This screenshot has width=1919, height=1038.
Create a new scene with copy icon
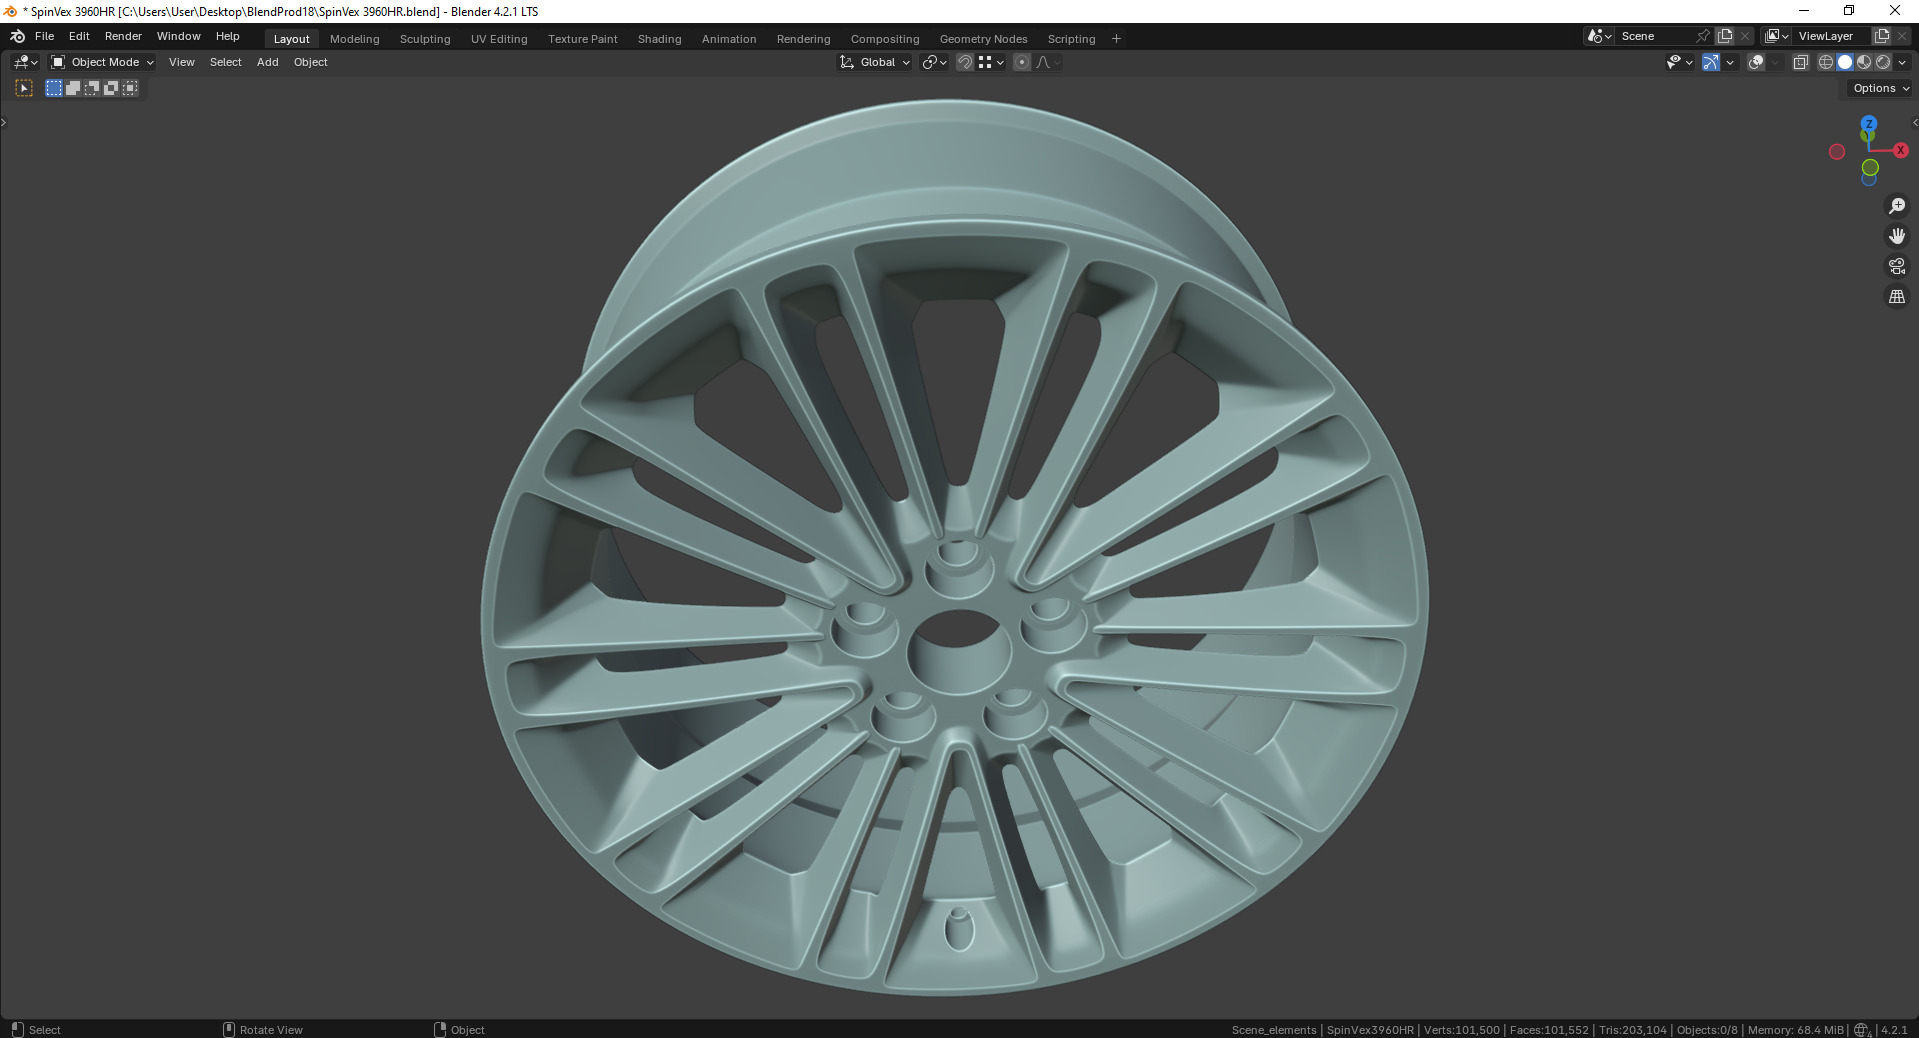[x=1725, y=36]
